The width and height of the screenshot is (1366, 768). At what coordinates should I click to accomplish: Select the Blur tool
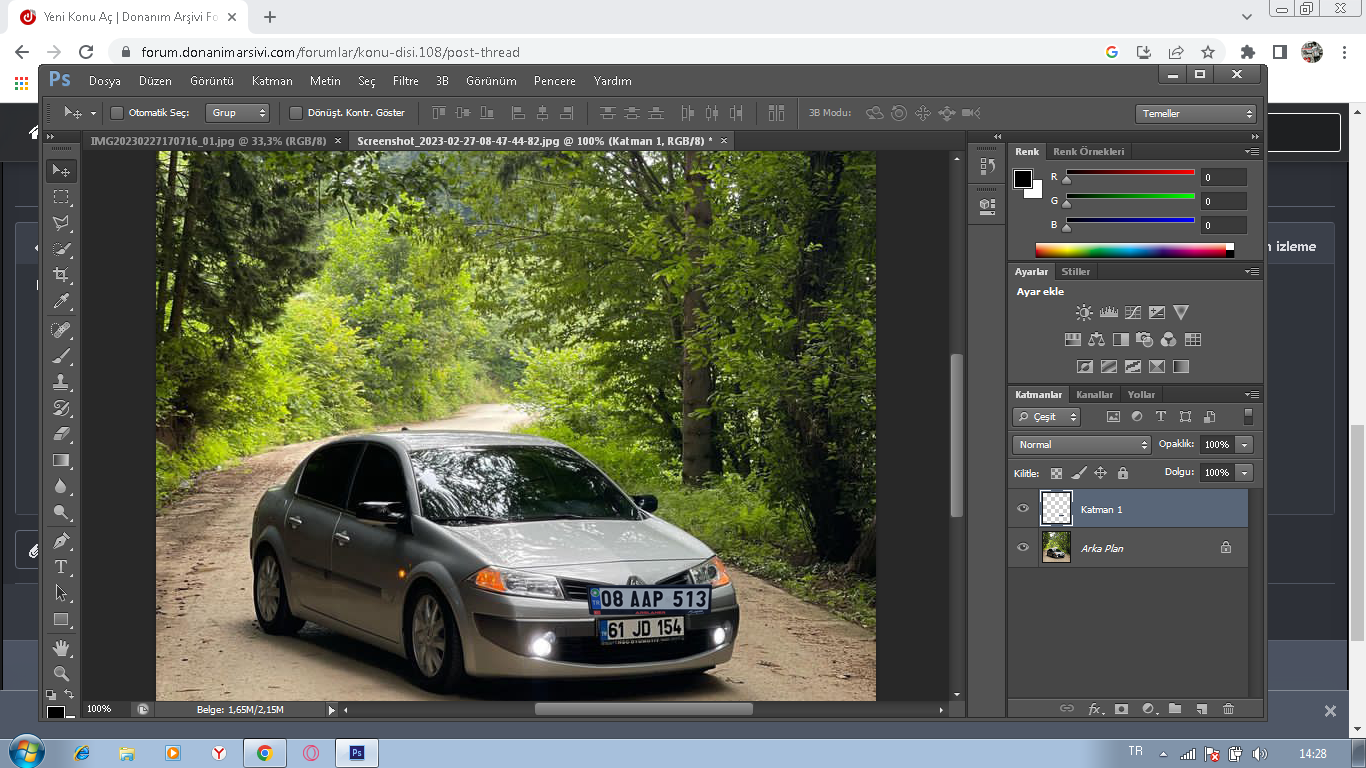[61, 486]
